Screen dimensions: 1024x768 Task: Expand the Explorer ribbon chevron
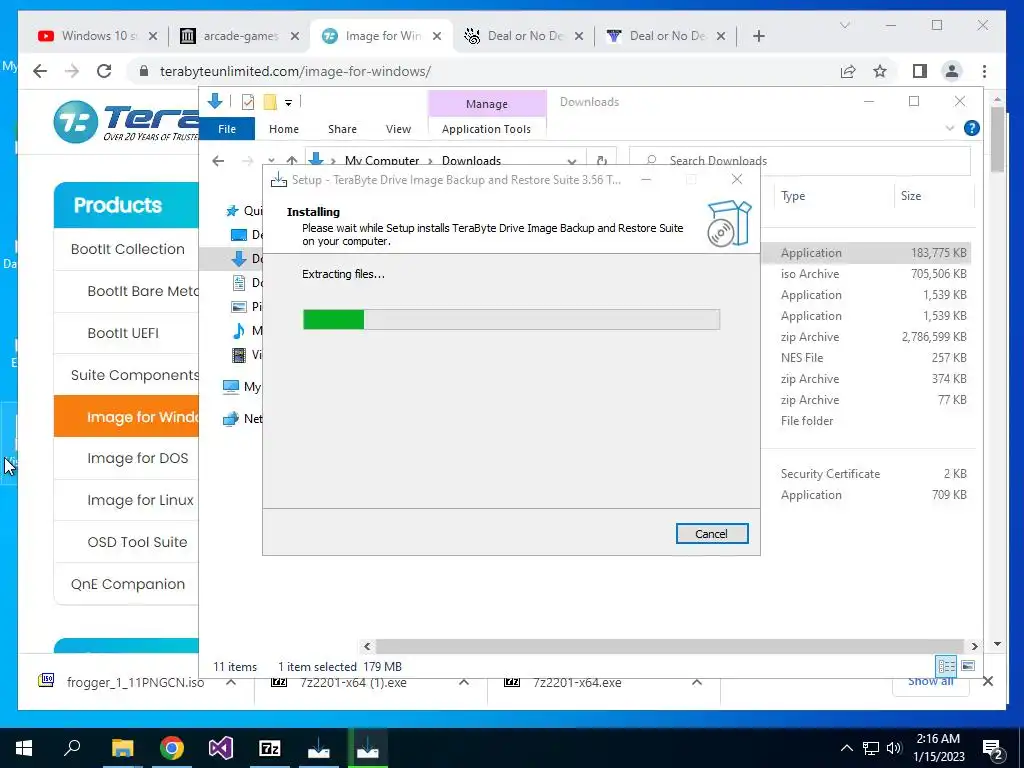click(x=950, y=129)
